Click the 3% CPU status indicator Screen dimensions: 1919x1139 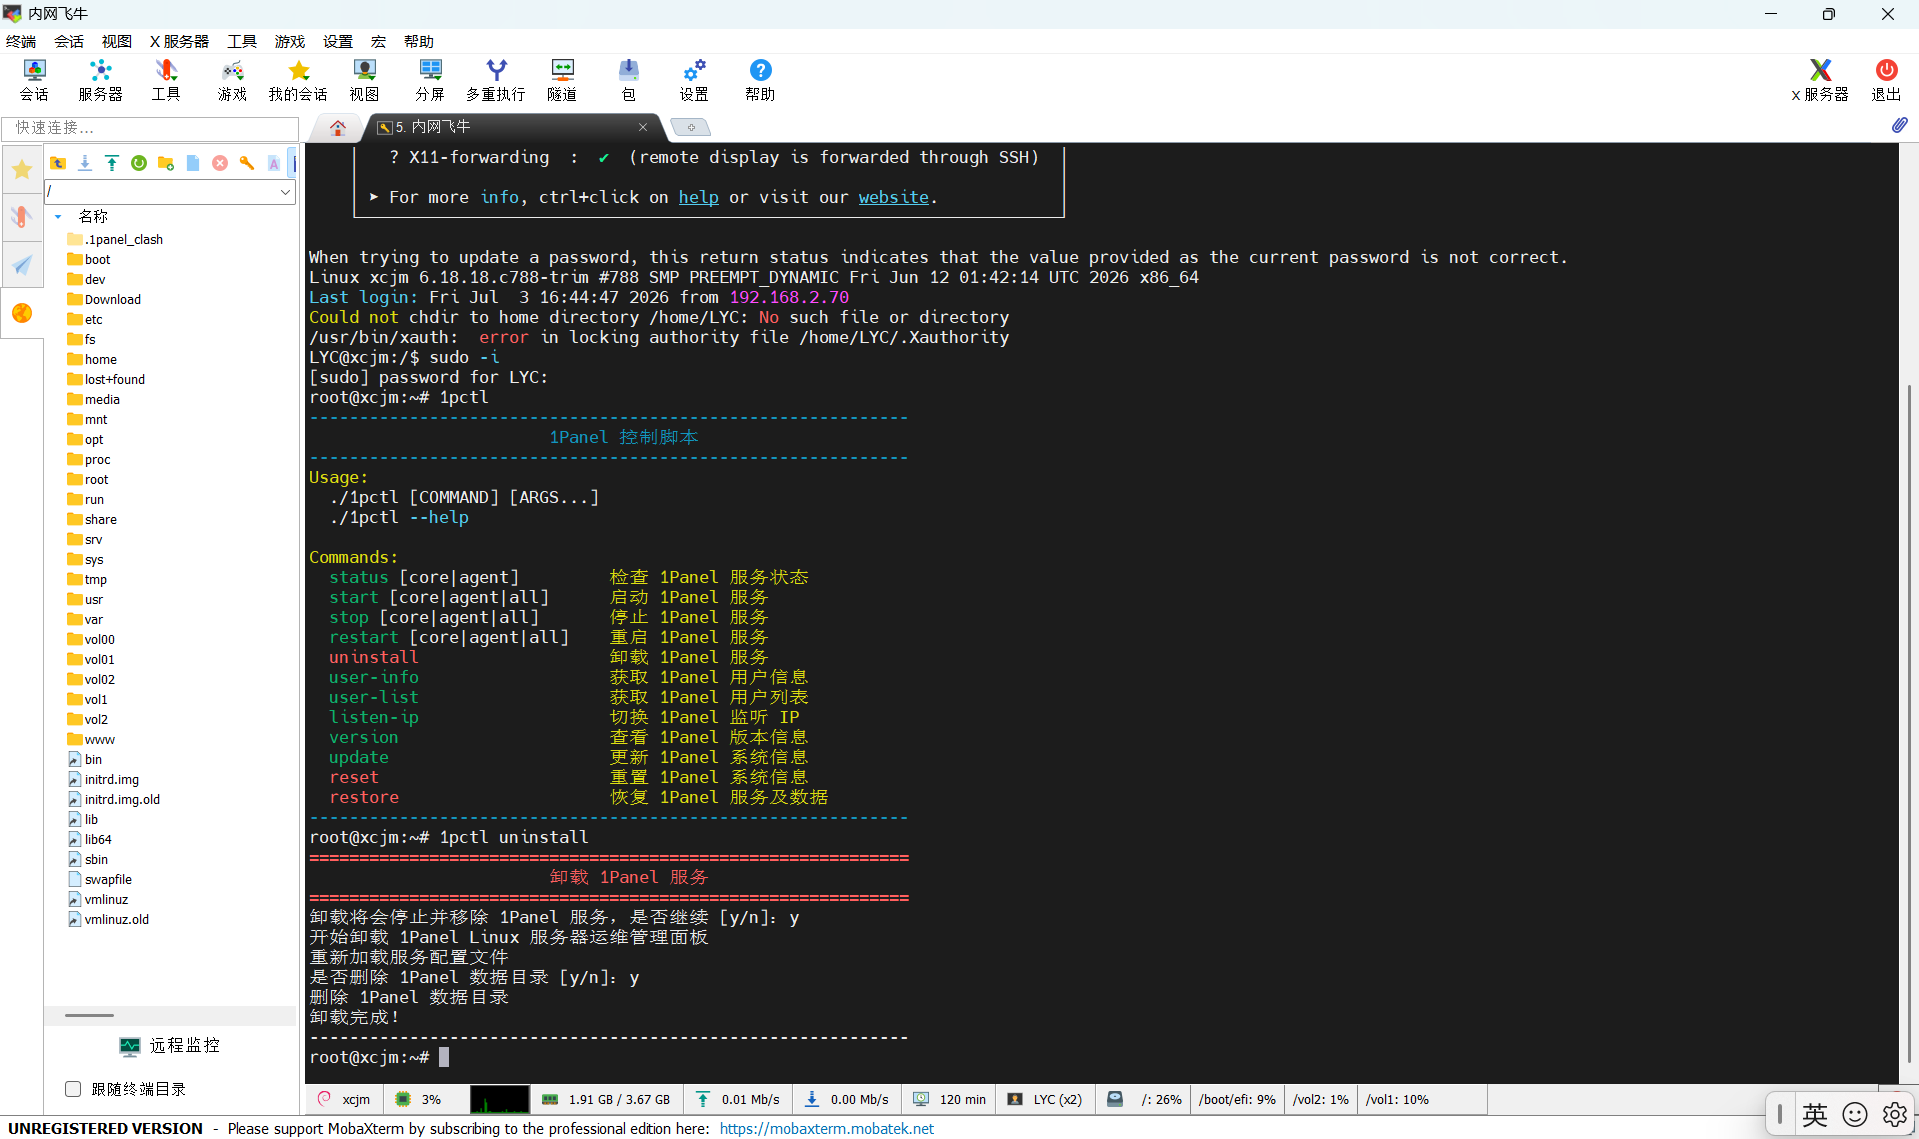click(418, 1099)
